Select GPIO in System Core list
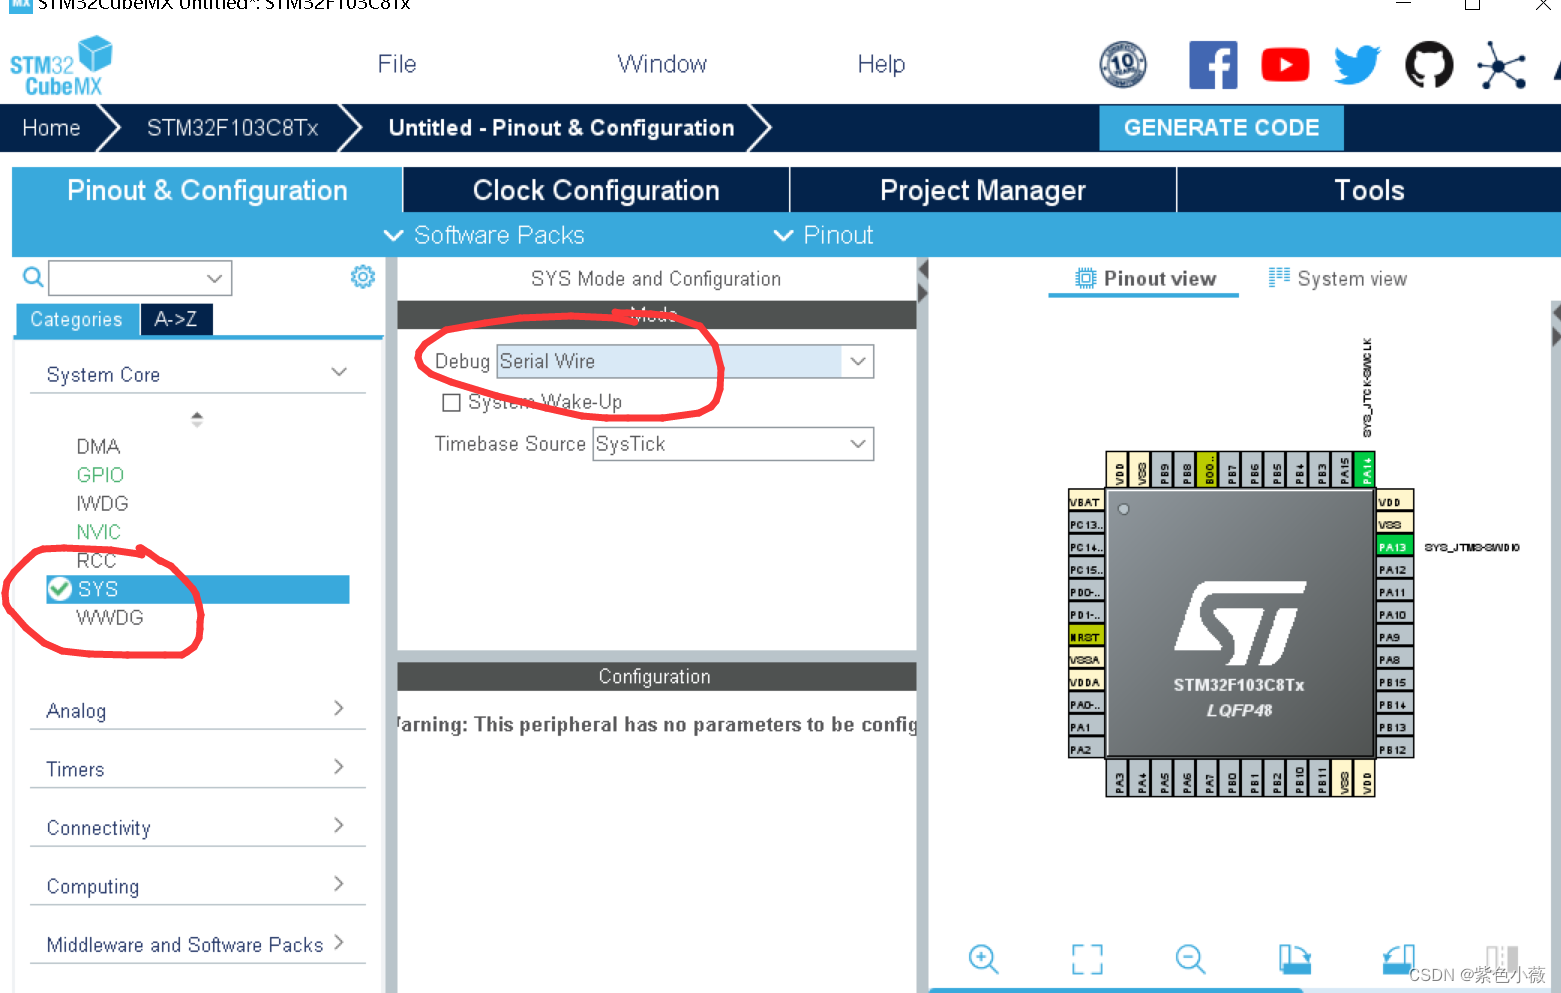Viewport: 1561px width, 993px height. (x=100, y=475)
